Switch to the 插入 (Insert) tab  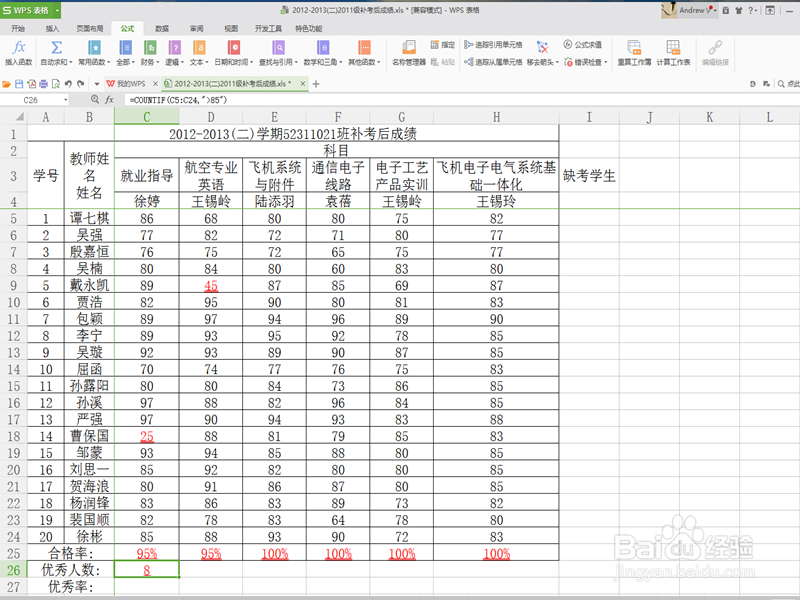52,29
